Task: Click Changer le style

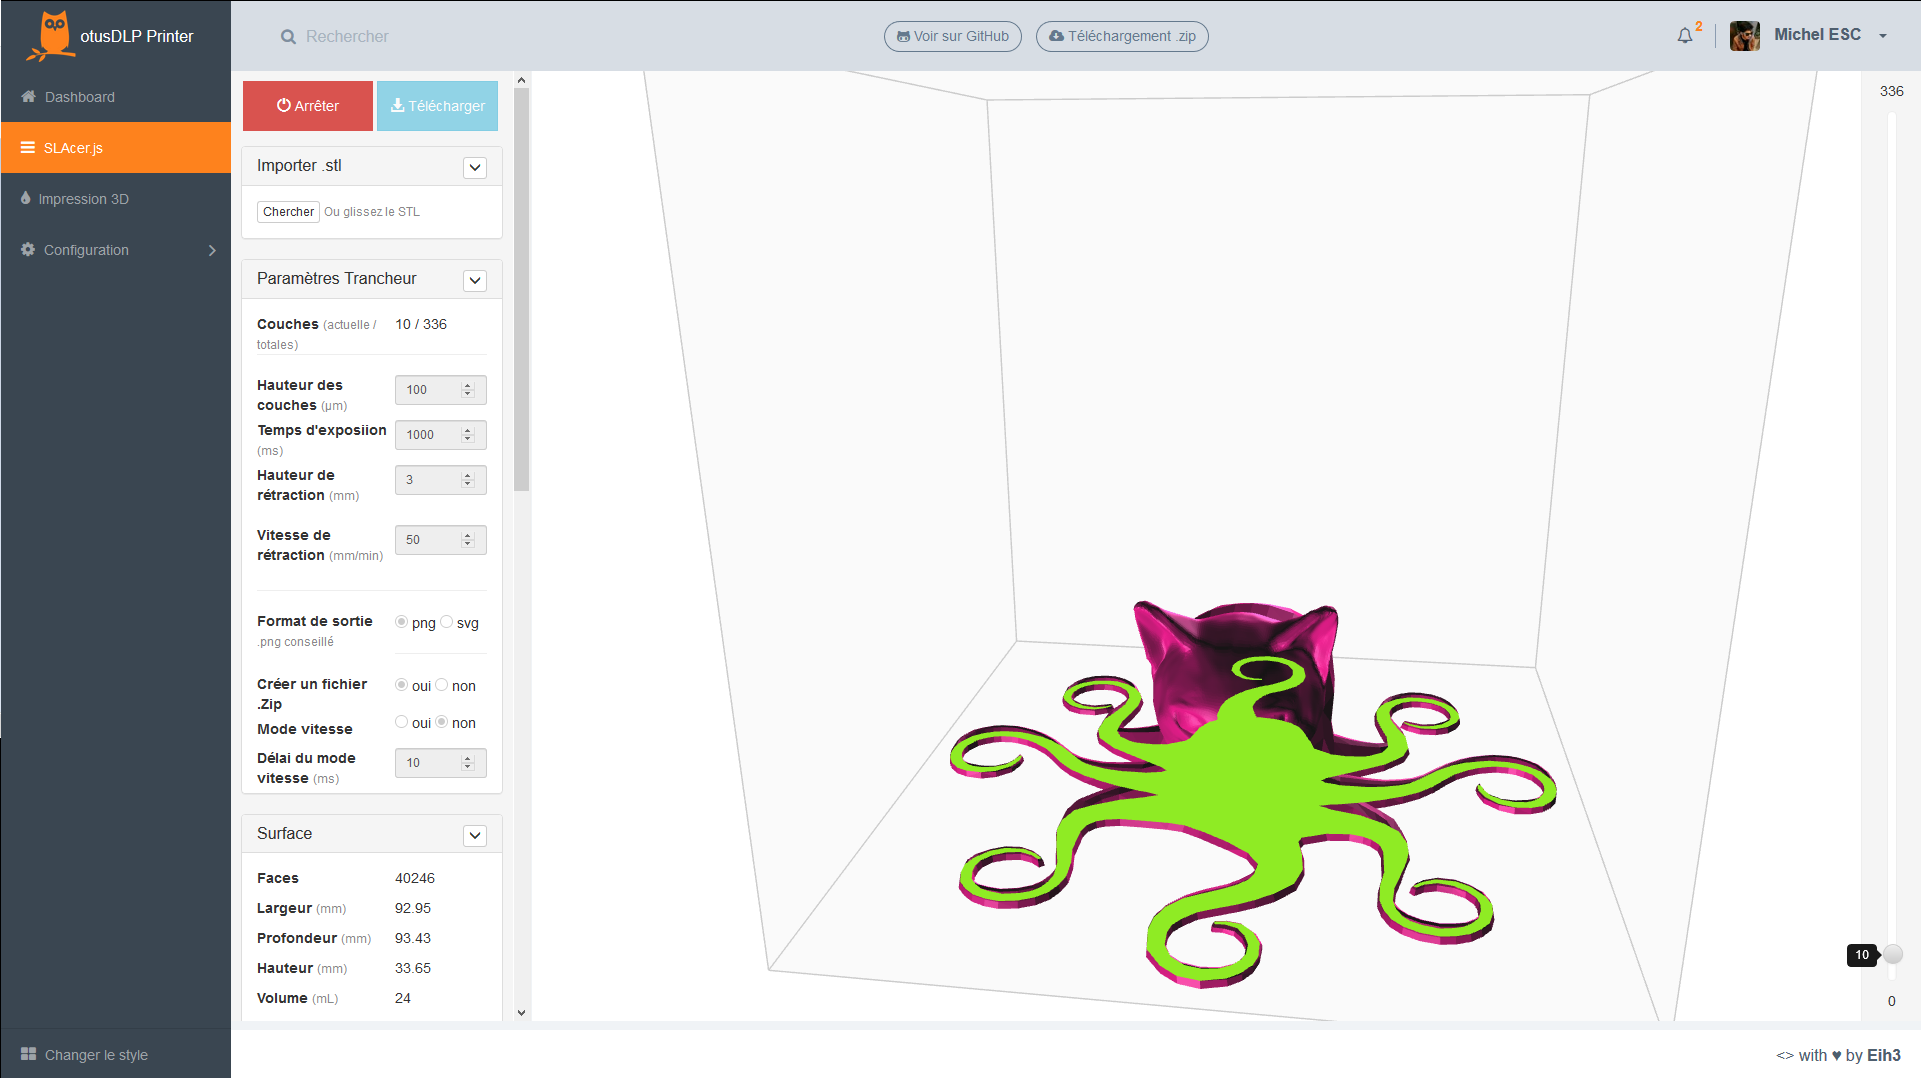Action: [x=96, y=1055]
